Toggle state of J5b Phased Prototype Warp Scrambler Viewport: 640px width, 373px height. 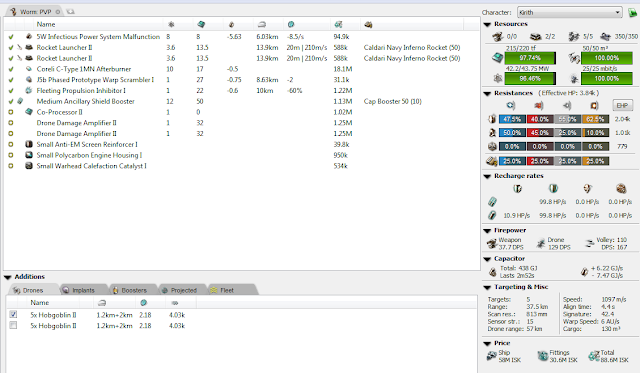pyautogui.click(x=11, y=80)
